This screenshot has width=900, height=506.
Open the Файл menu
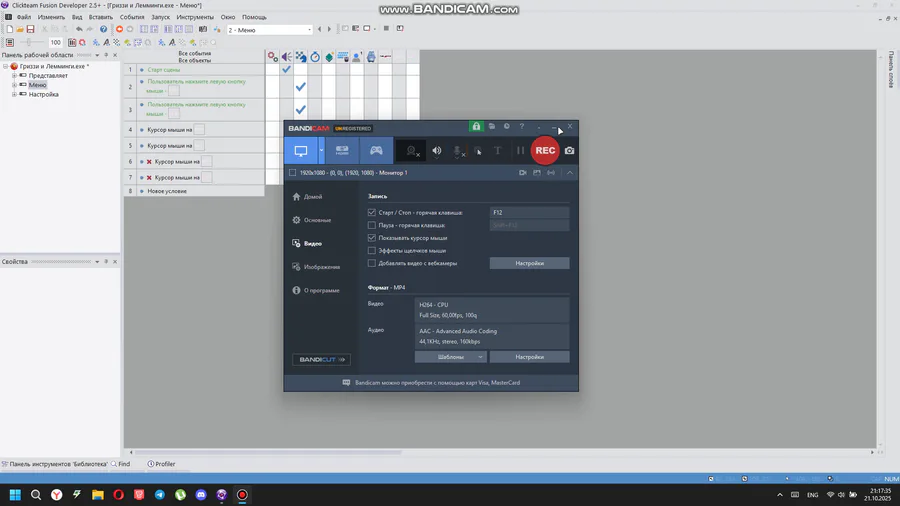(x=24, y=17)
